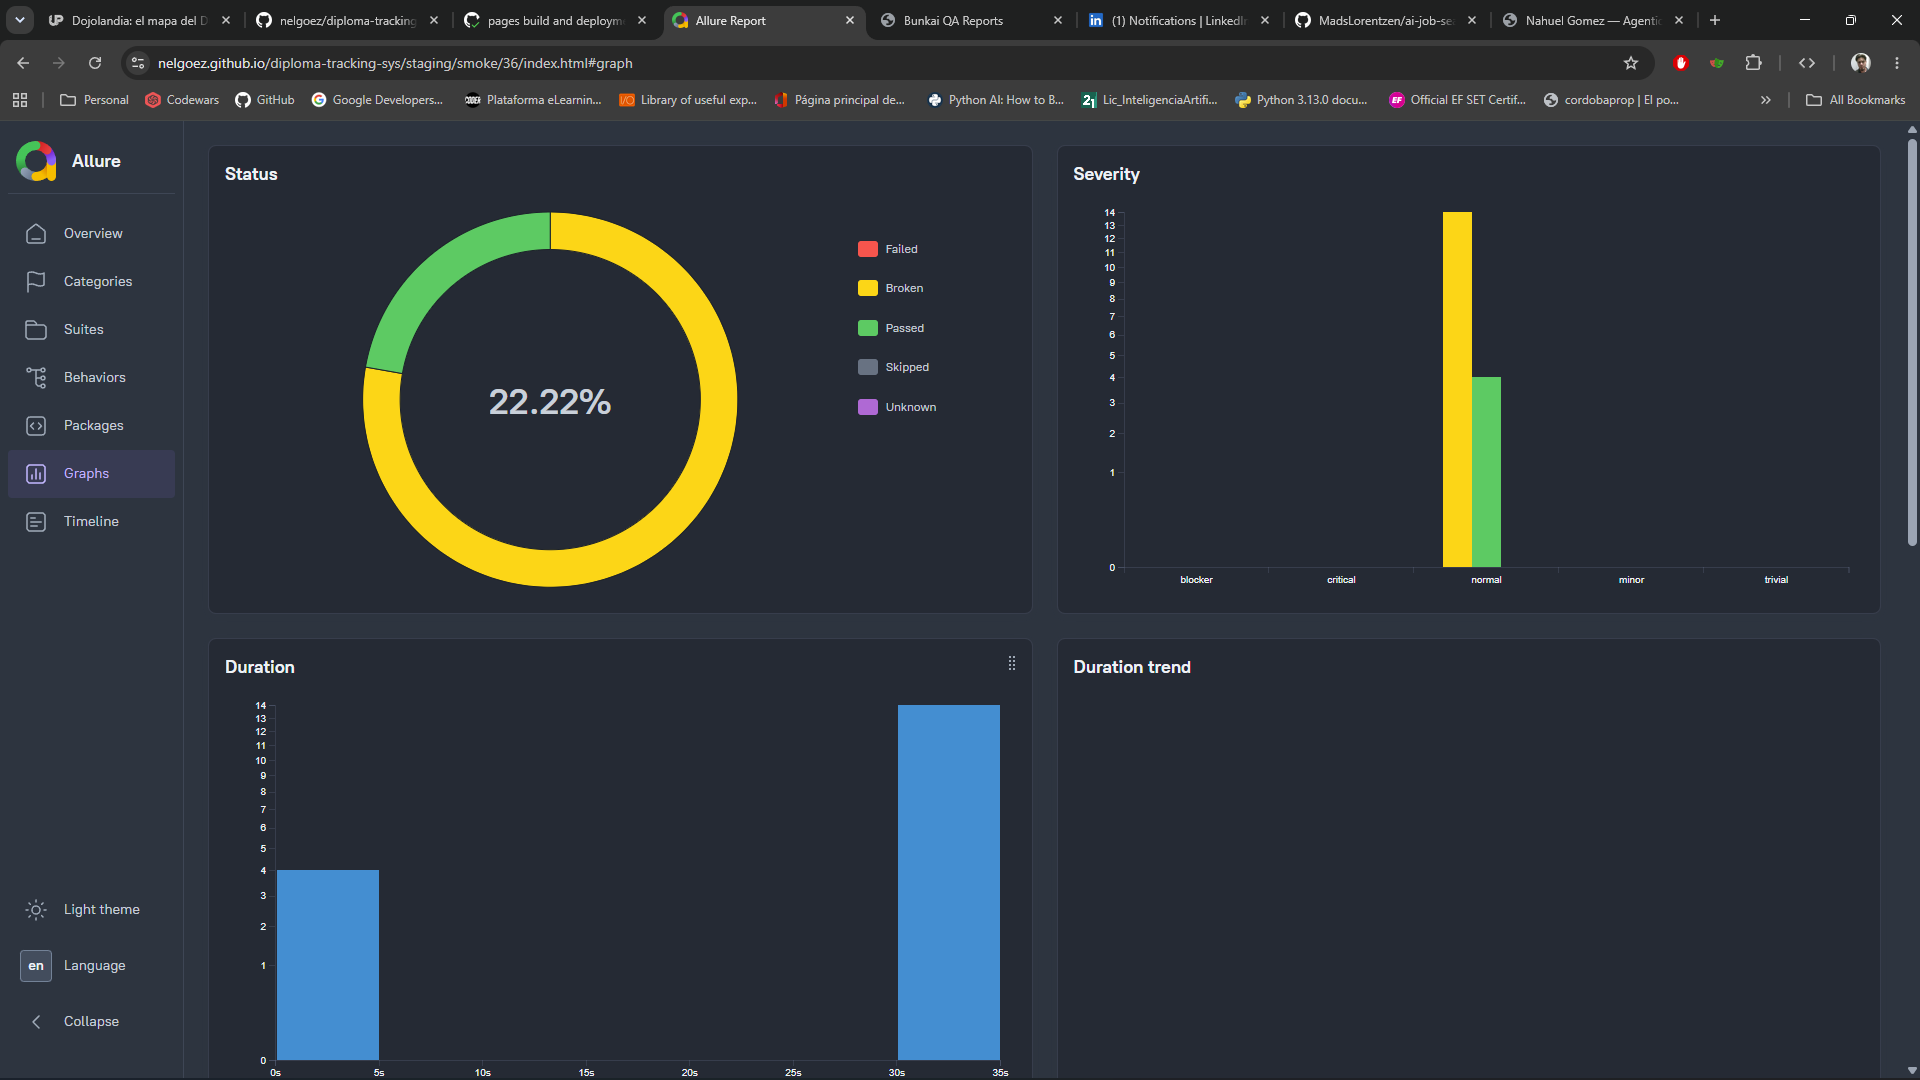Click the 0s-5s duration bar
Screen dimensions: 1920x1080
[327, 965]
